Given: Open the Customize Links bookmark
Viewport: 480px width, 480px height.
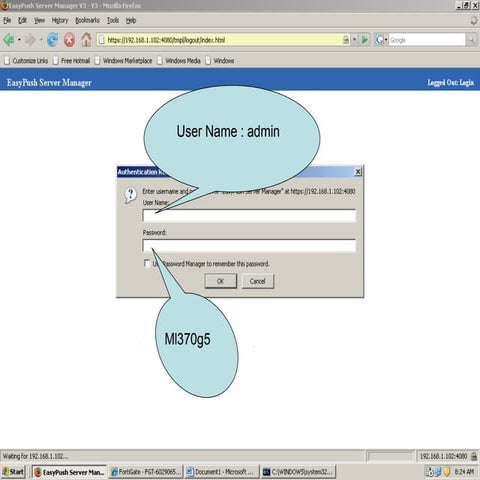Looking at the screenshot, I should coord(26,61).
